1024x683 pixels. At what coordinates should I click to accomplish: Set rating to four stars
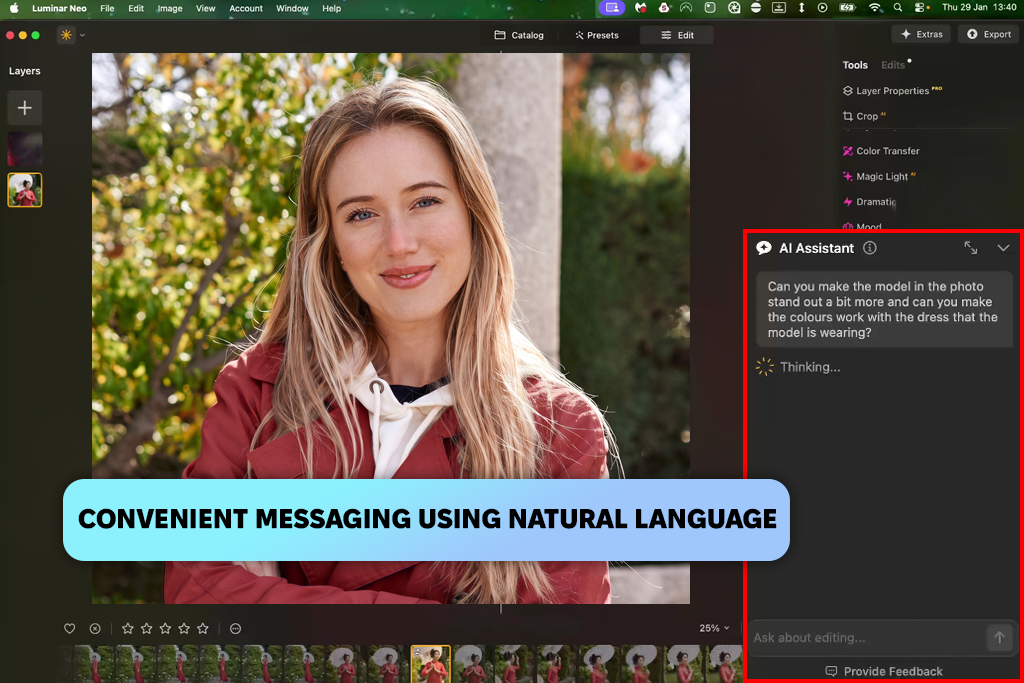tap(184, 629)
